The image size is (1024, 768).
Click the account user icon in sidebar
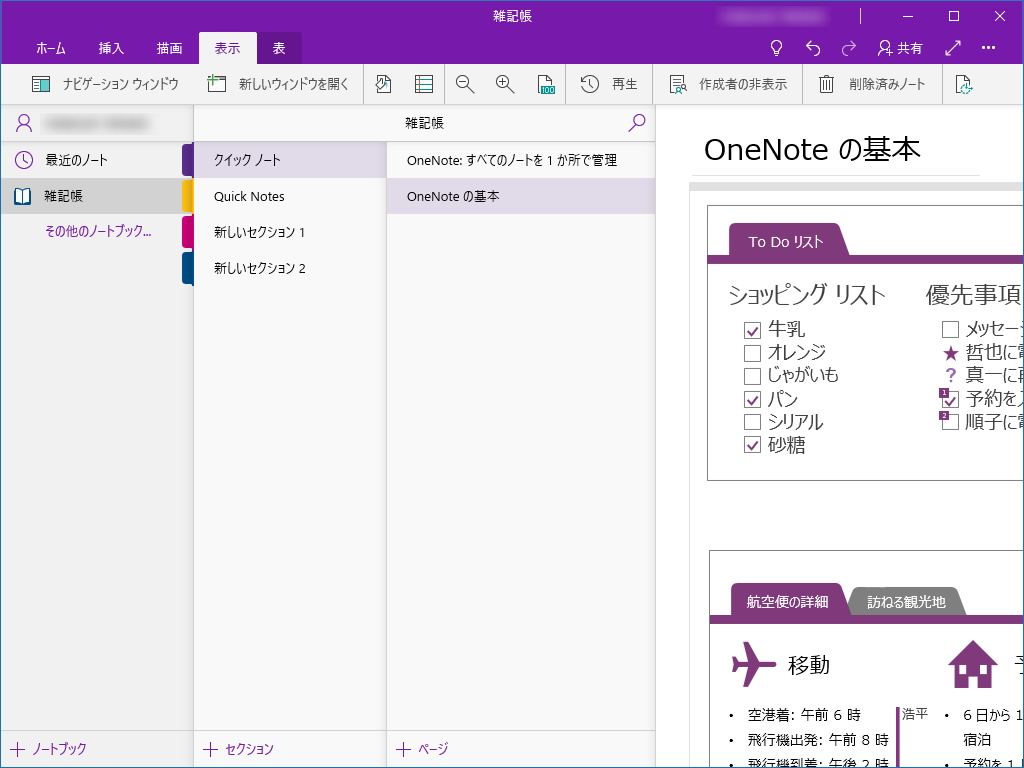coord(24,123)
